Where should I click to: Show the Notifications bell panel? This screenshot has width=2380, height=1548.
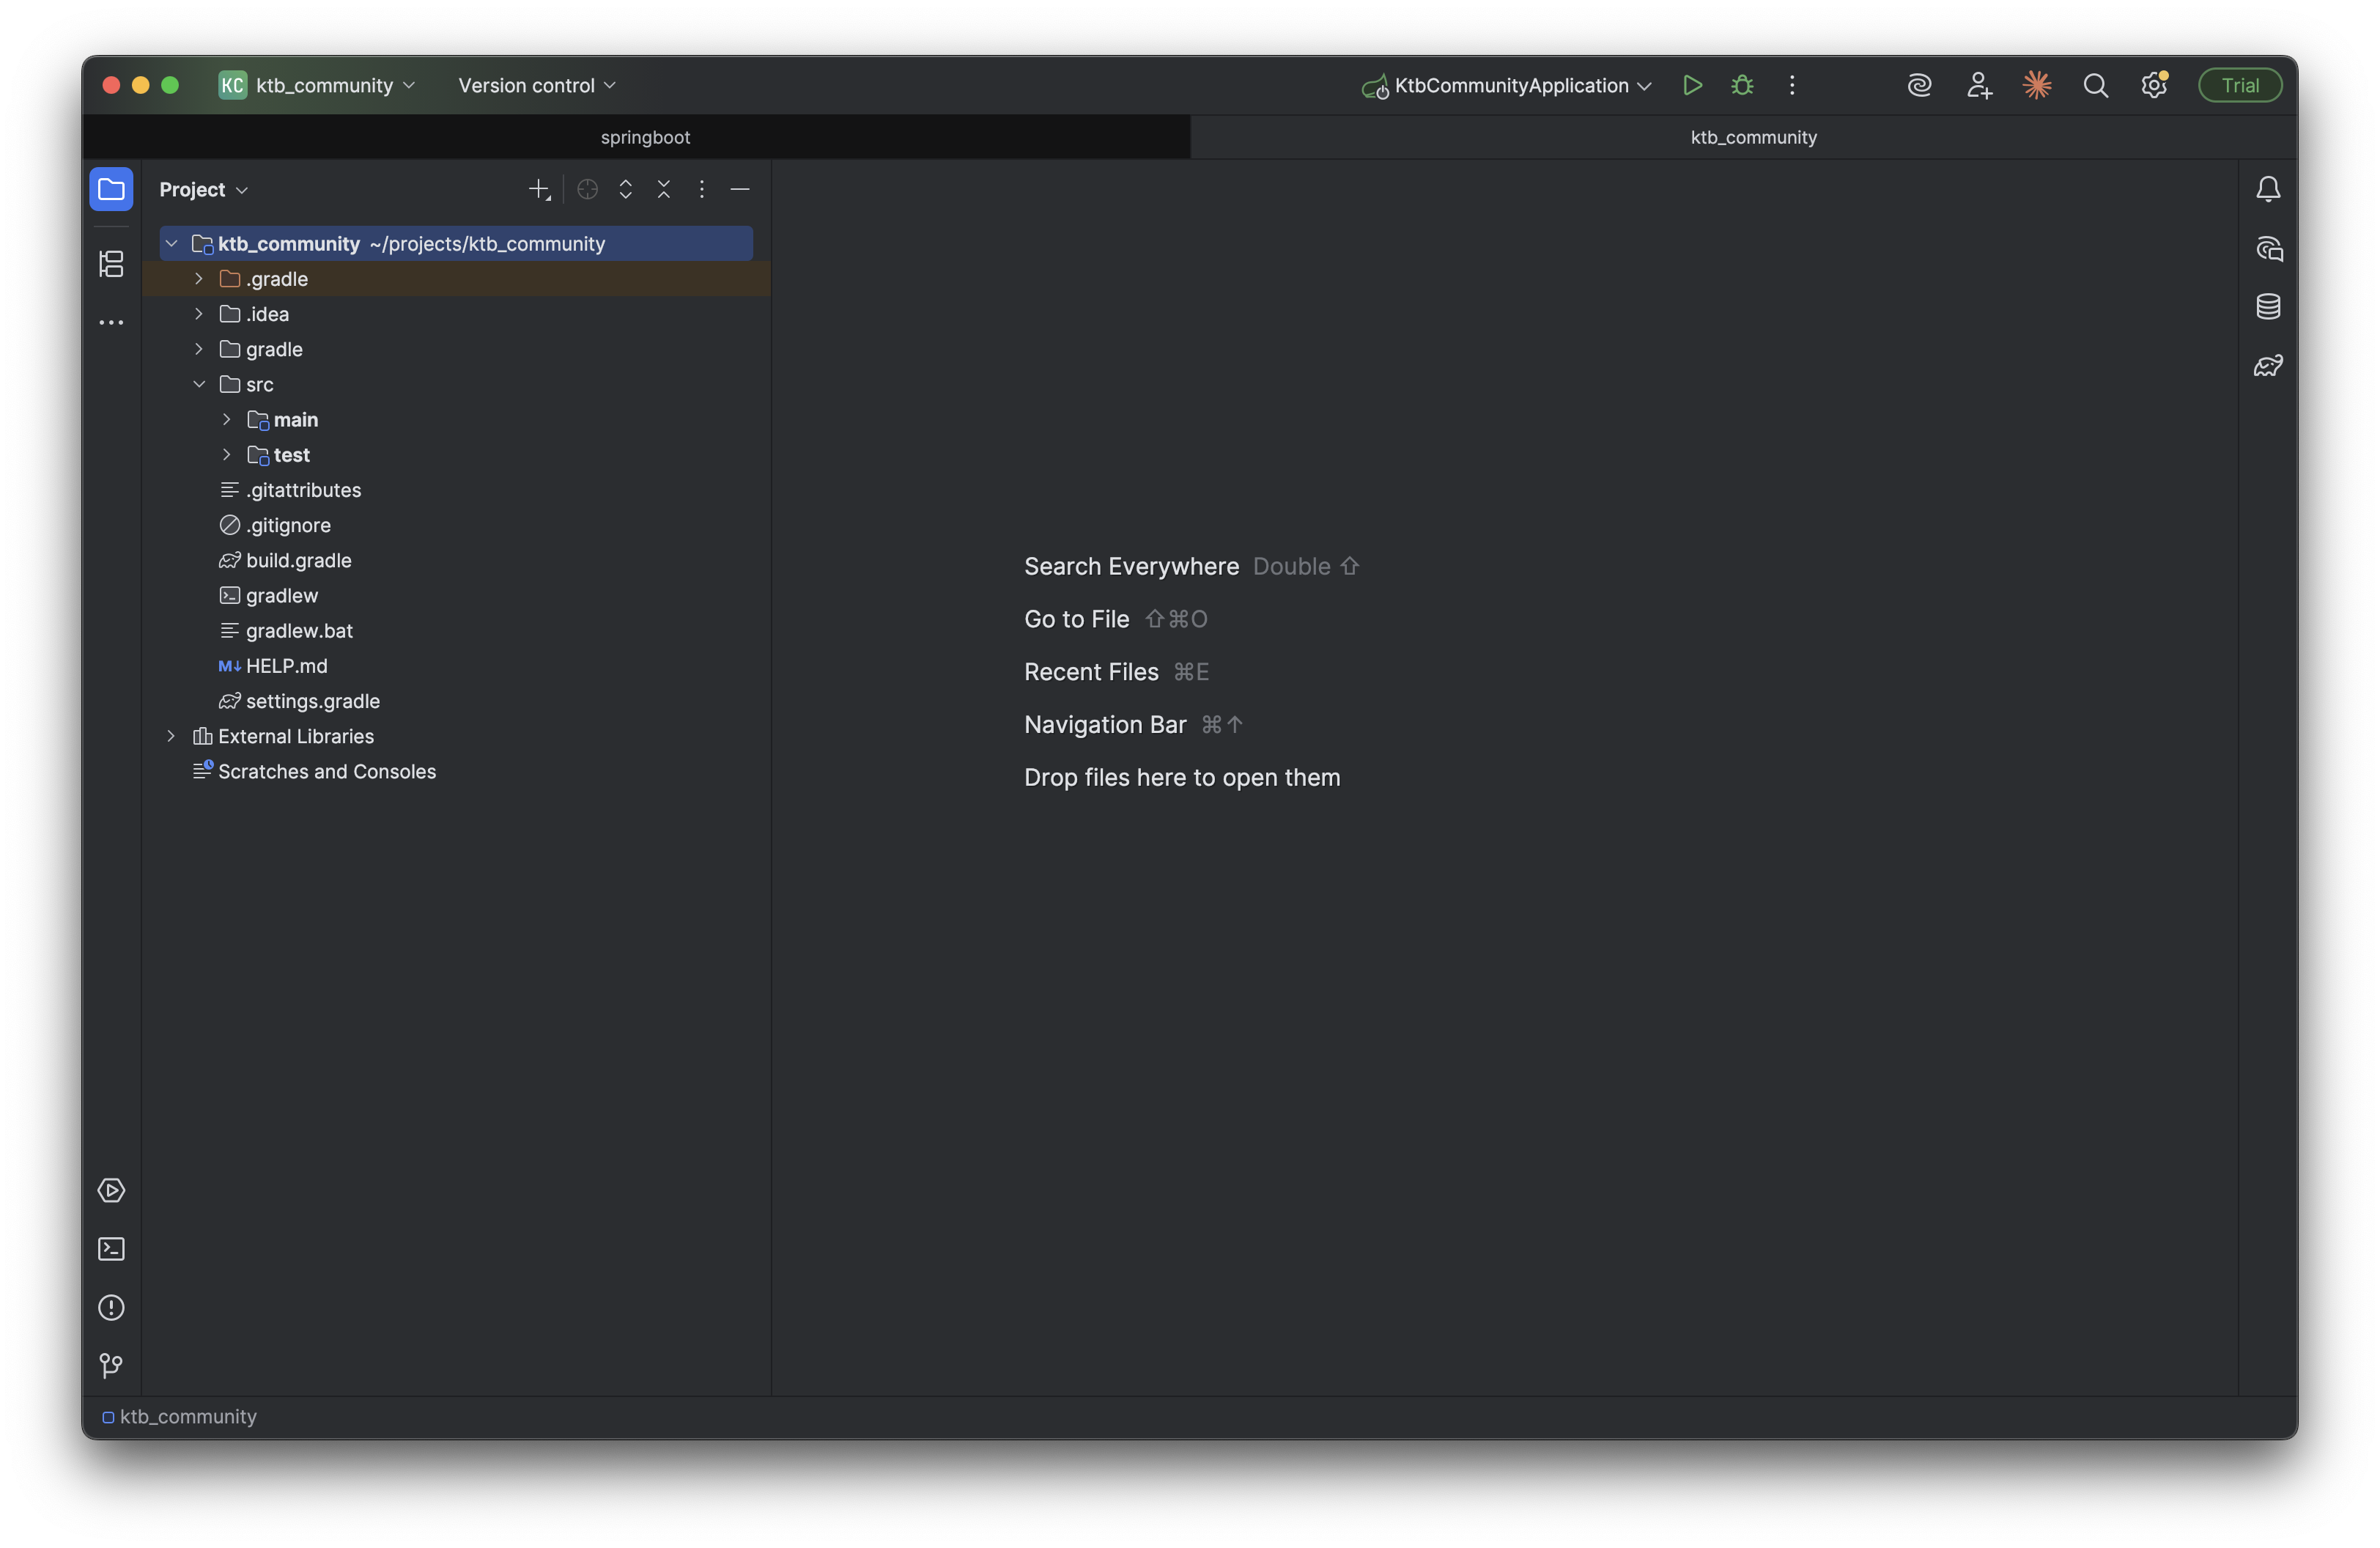[x=2268, y=189]
